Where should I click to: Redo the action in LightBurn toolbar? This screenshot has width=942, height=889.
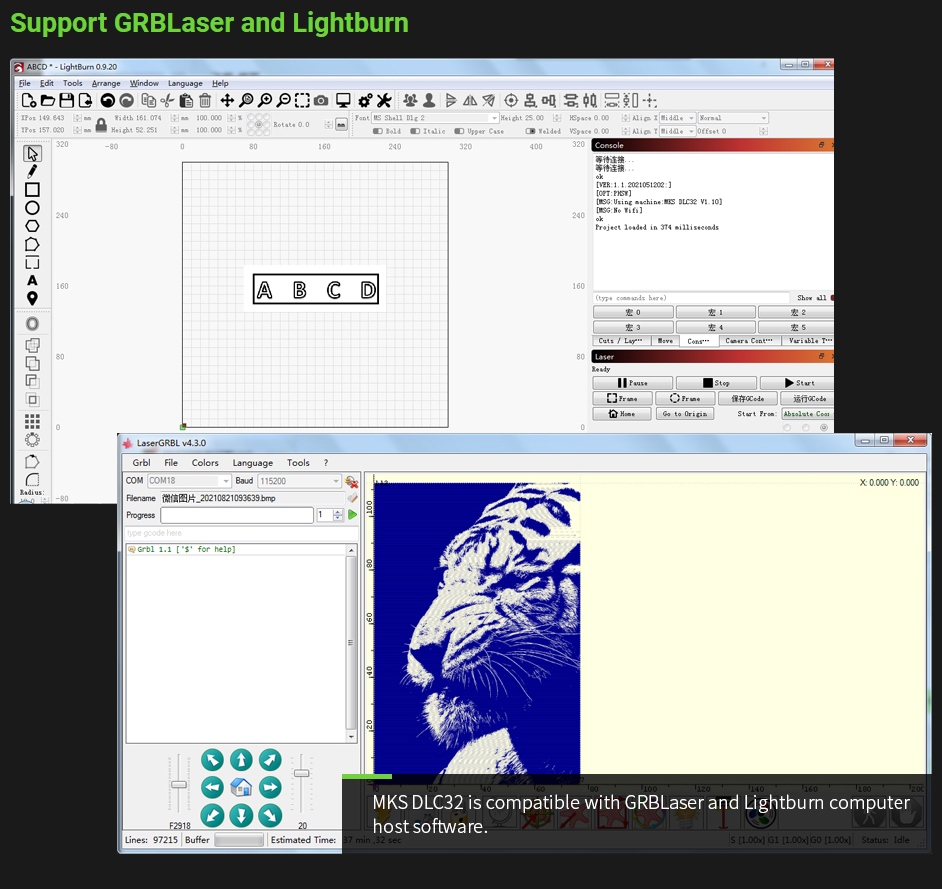[x=126, y=100]
